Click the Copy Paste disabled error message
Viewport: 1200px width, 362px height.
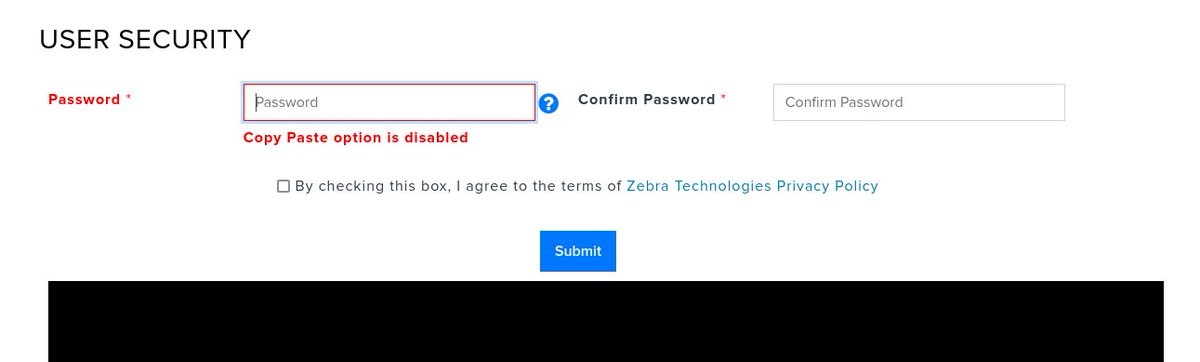point(356,138)
